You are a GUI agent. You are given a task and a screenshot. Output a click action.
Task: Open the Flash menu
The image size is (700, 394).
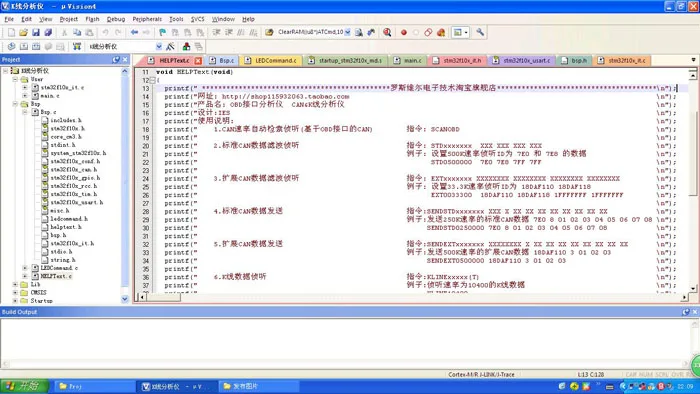92,19
